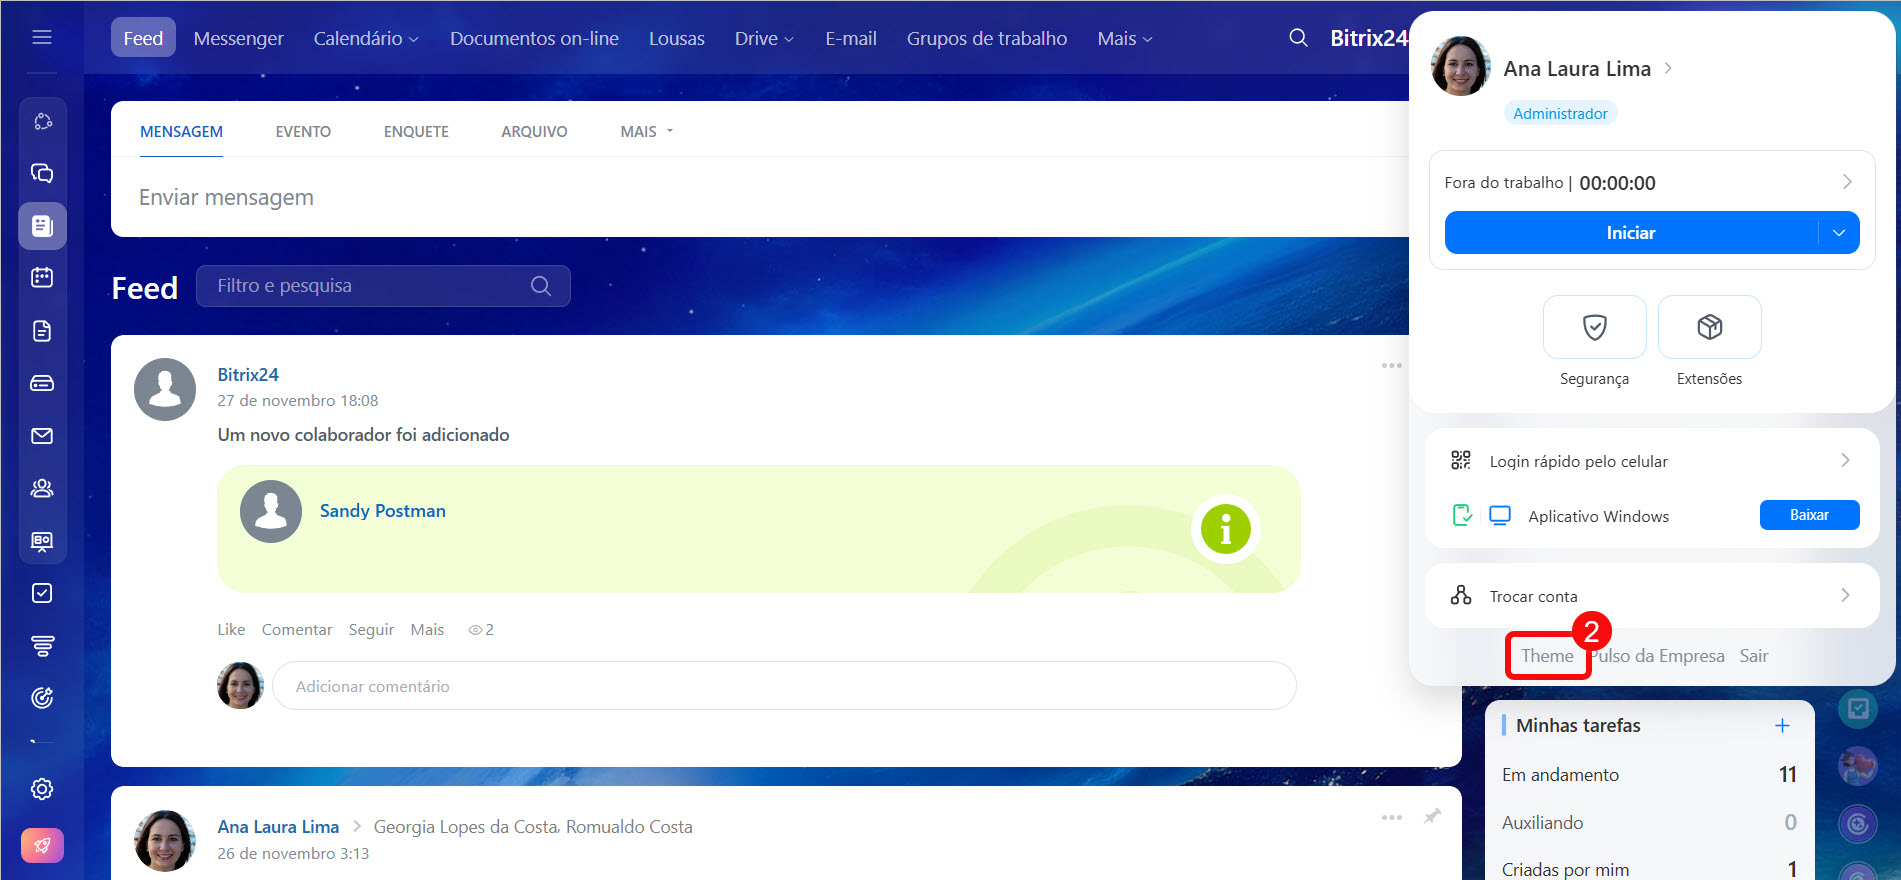
Task: Open the settings gear in left sidebar
Action: point(42,789)
